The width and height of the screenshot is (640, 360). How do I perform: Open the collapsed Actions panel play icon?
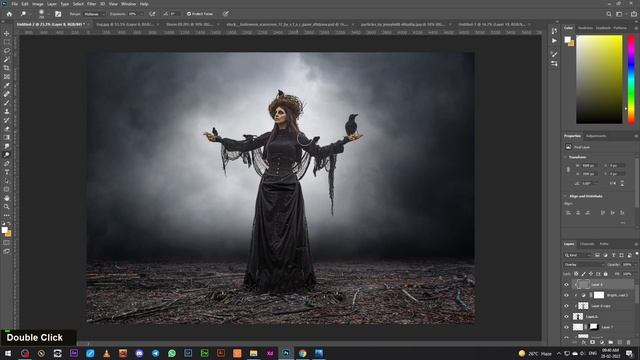[554, 41]
